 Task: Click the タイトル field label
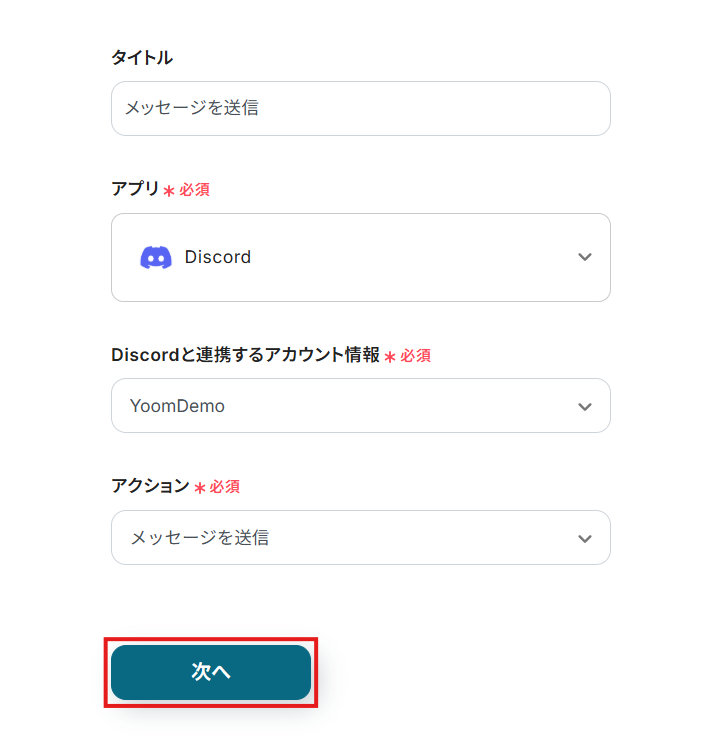(x=142, y=58)
